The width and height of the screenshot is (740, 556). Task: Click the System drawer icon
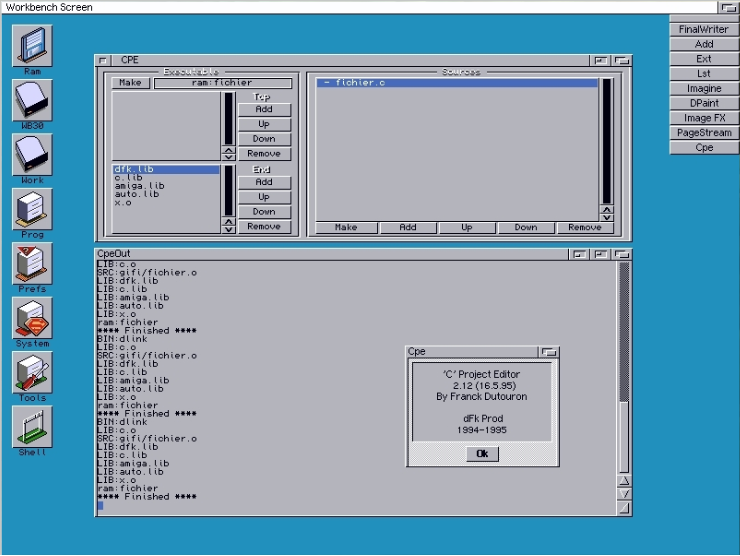click(32, 318)
